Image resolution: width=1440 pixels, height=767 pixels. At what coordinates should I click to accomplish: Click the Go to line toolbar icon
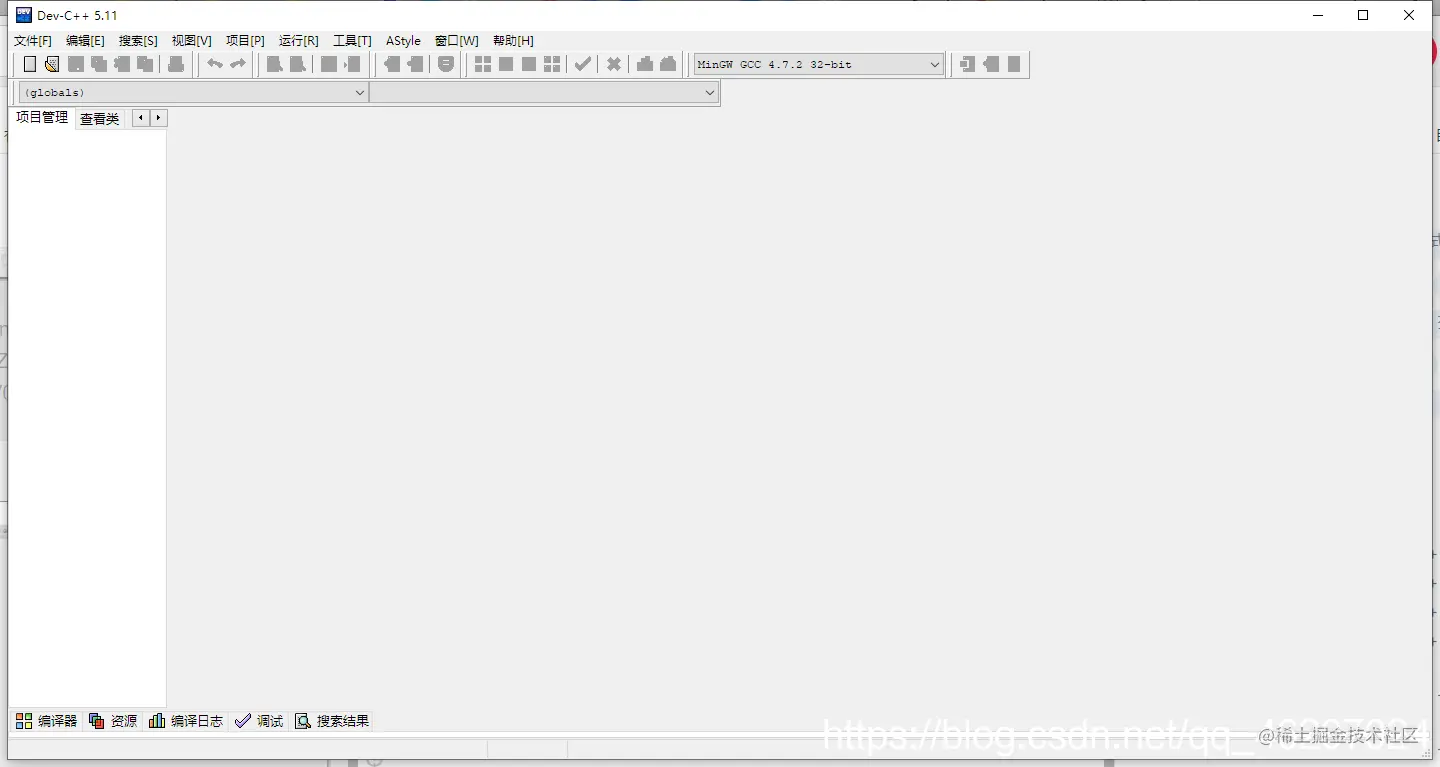352,64
